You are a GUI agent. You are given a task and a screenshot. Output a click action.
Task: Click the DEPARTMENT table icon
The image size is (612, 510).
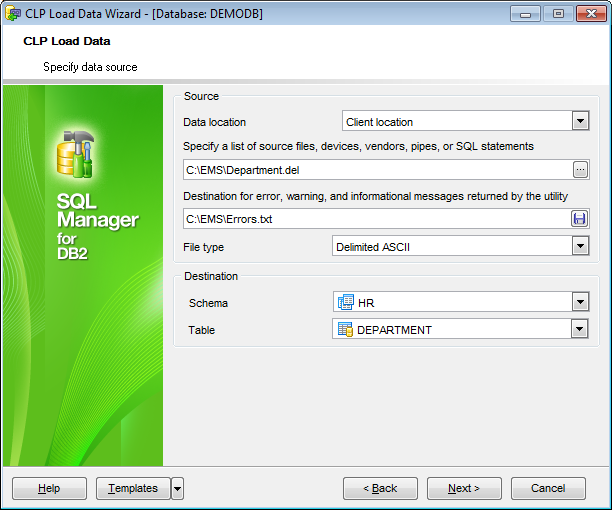pos(345,329)
